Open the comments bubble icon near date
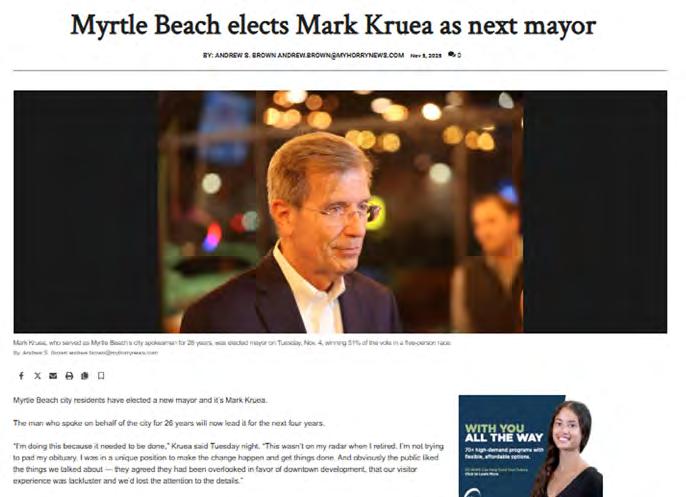686x497 pixels. [452, 55]
